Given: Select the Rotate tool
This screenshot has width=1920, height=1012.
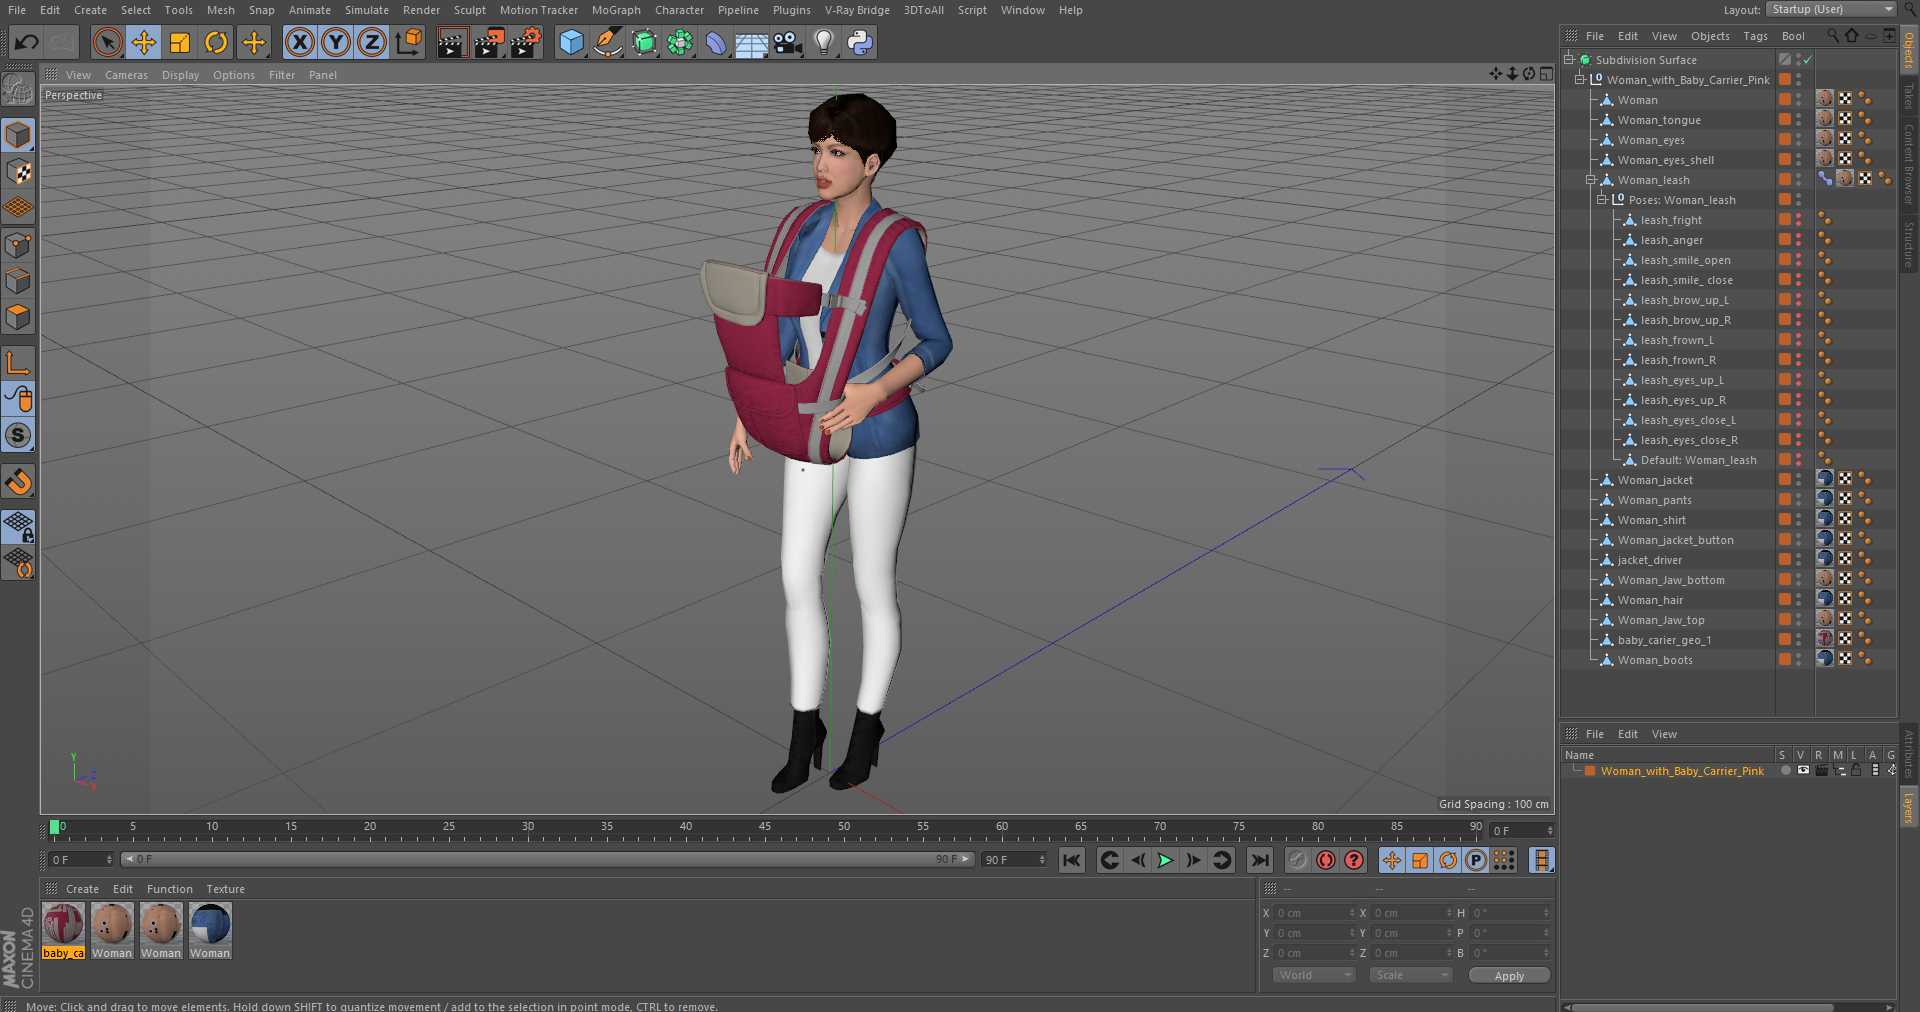Looking at the screenshot, I should coord(216,42).
